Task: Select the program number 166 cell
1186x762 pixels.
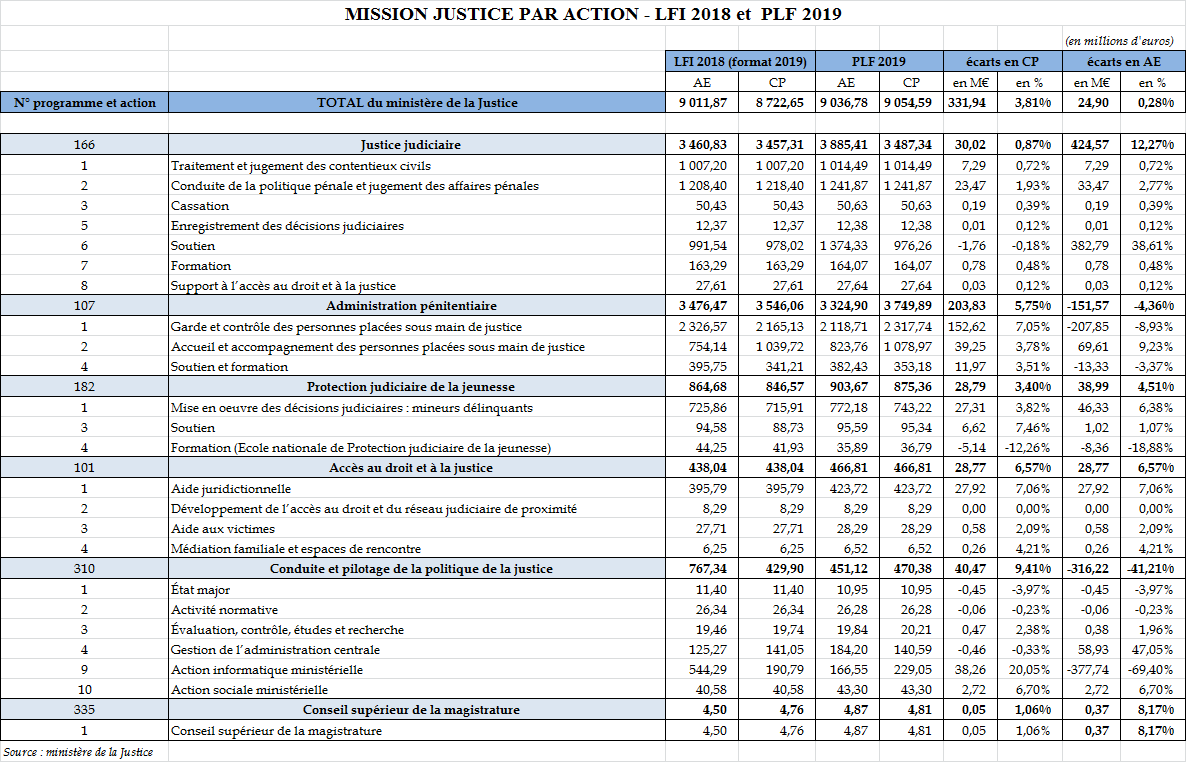Action: (84, 145)
